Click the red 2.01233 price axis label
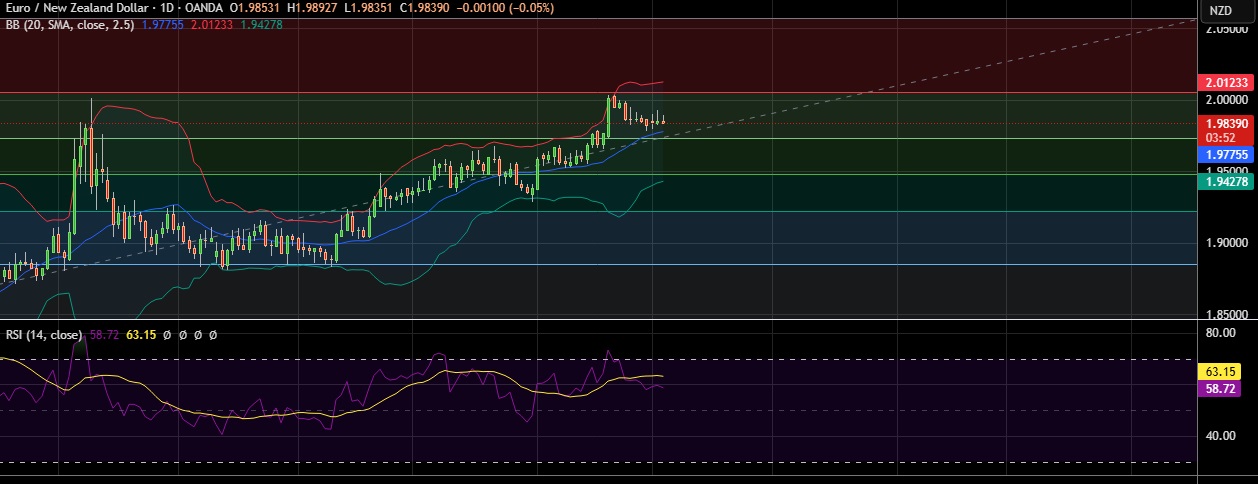 coord(1225,83)
